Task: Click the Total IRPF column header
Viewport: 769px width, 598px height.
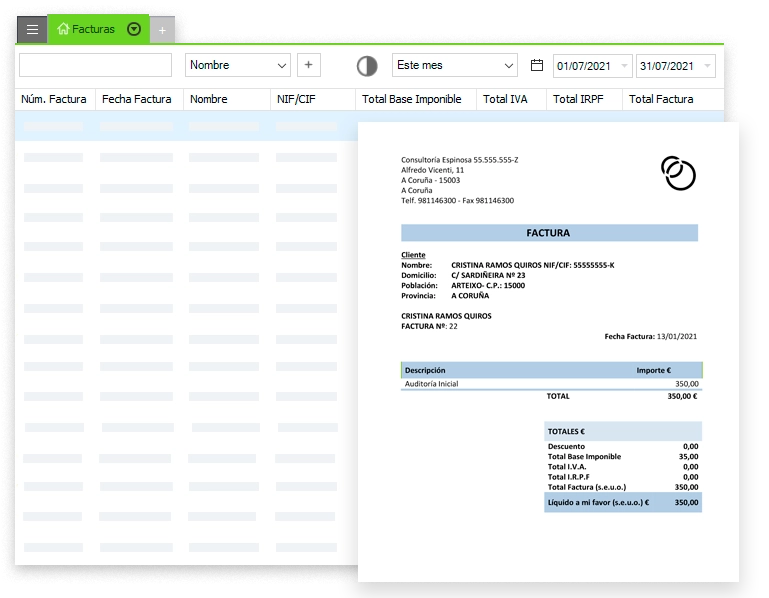Action: [x=579, y=99]
